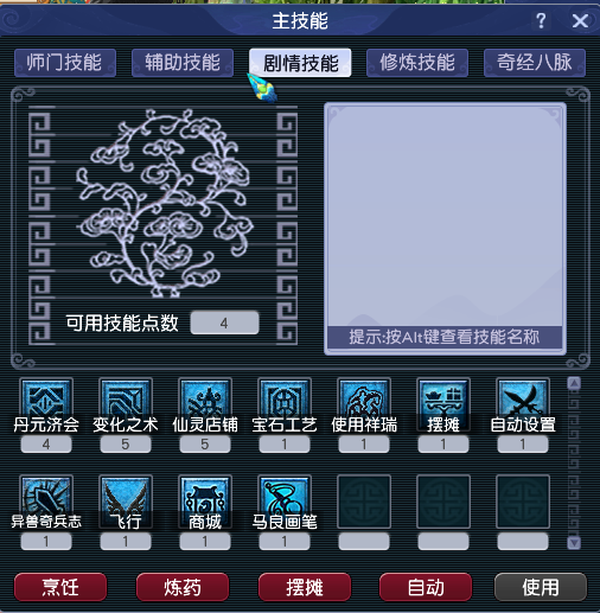Select the 马良画笔 skill icon
The height and width of the screenshot is (613, 600).
pyautogui.click(x=285, y=501)
